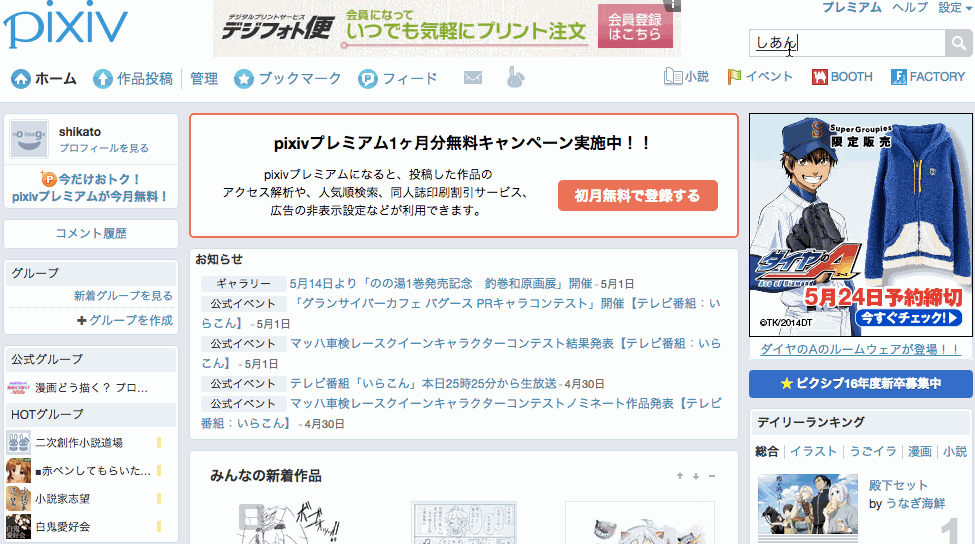Viewport: 975px width, 544px height.
Task: Click the Feed P icon
Action: point(367,79)
